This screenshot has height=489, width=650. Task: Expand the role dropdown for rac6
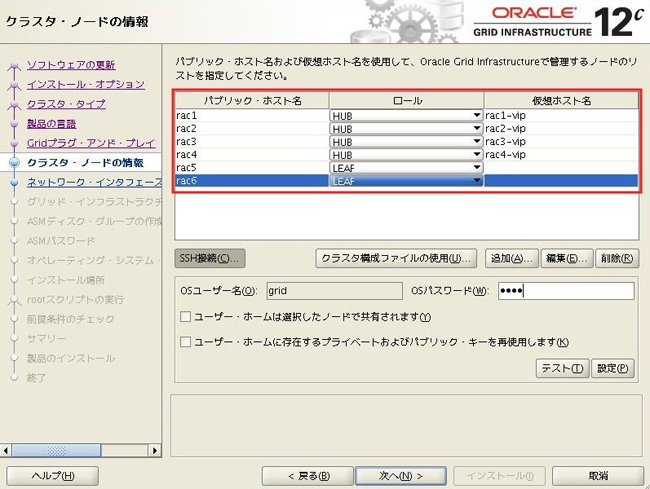(477, 181)
